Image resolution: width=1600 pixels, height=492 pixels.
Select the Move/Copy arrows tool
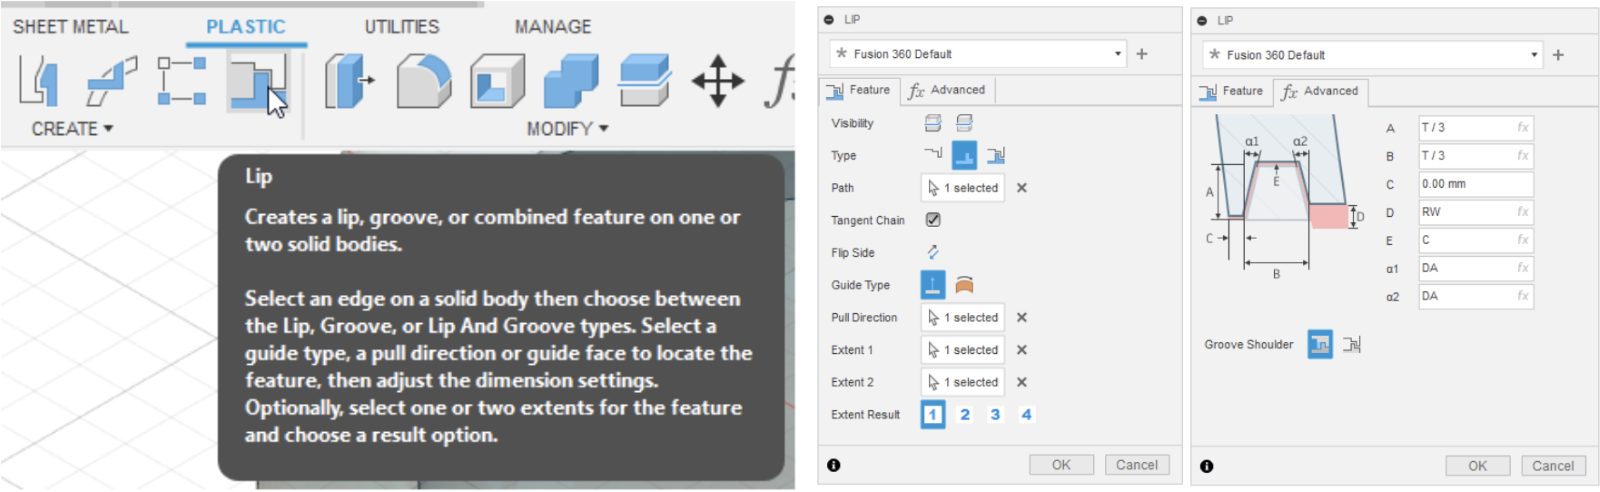coord(717,81)
